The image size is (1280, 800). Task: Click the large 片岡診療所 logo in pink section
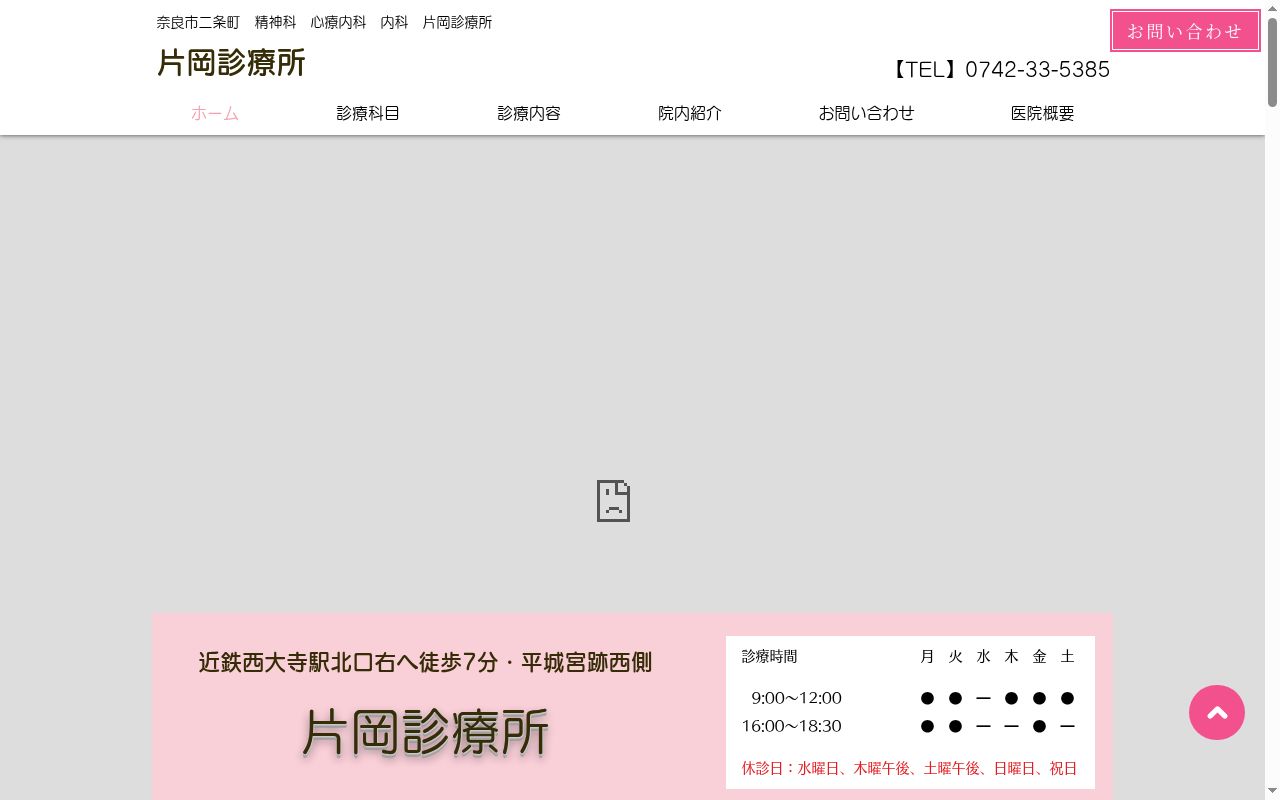[425, 733]
